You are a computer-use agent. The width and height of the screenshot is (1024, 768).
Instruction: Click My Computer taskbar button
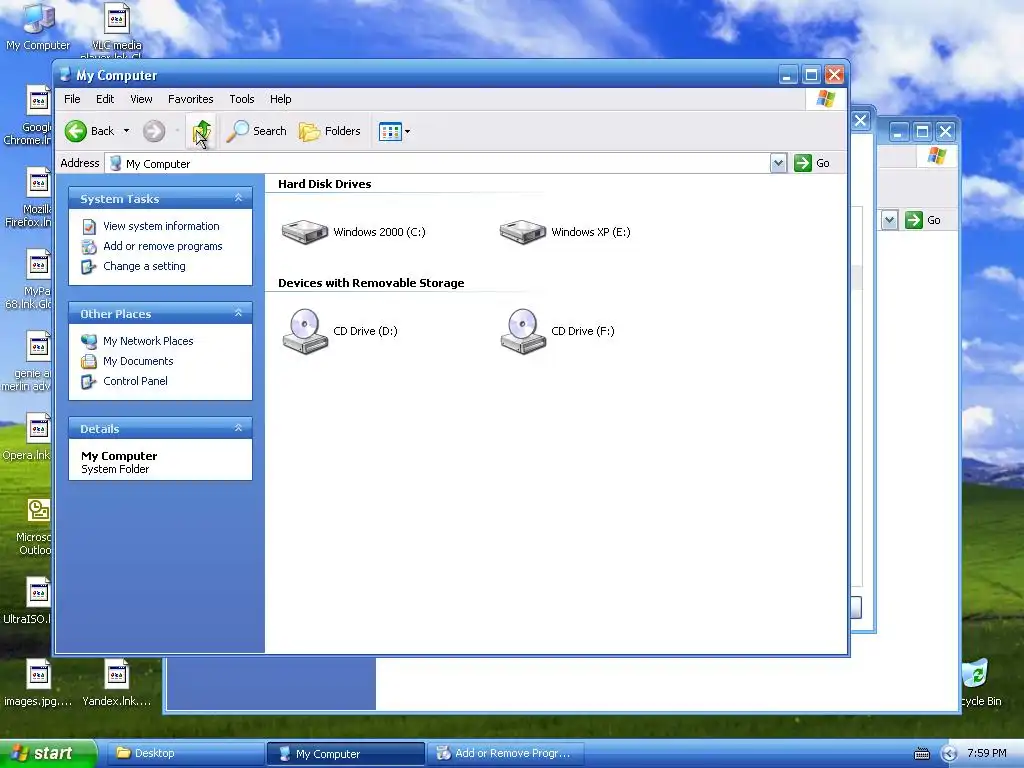pos(345,754)
